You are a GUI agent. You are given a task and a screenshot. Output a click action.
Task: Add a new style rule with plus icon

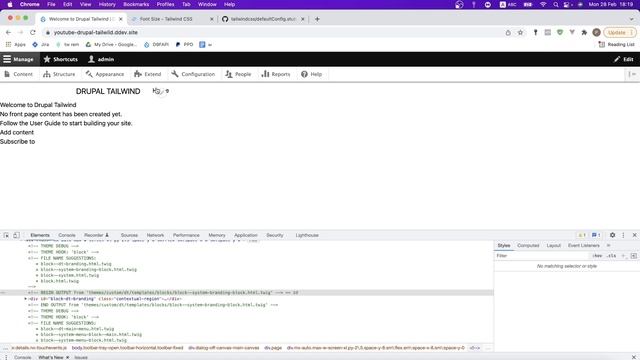623,256
